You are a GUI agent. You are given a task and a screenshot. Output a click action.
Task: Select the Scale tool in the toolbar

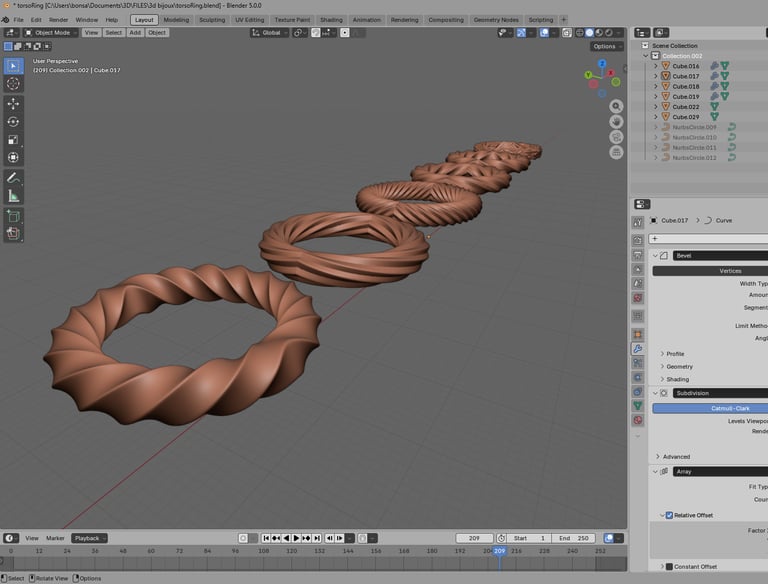(x=14, y=139)
